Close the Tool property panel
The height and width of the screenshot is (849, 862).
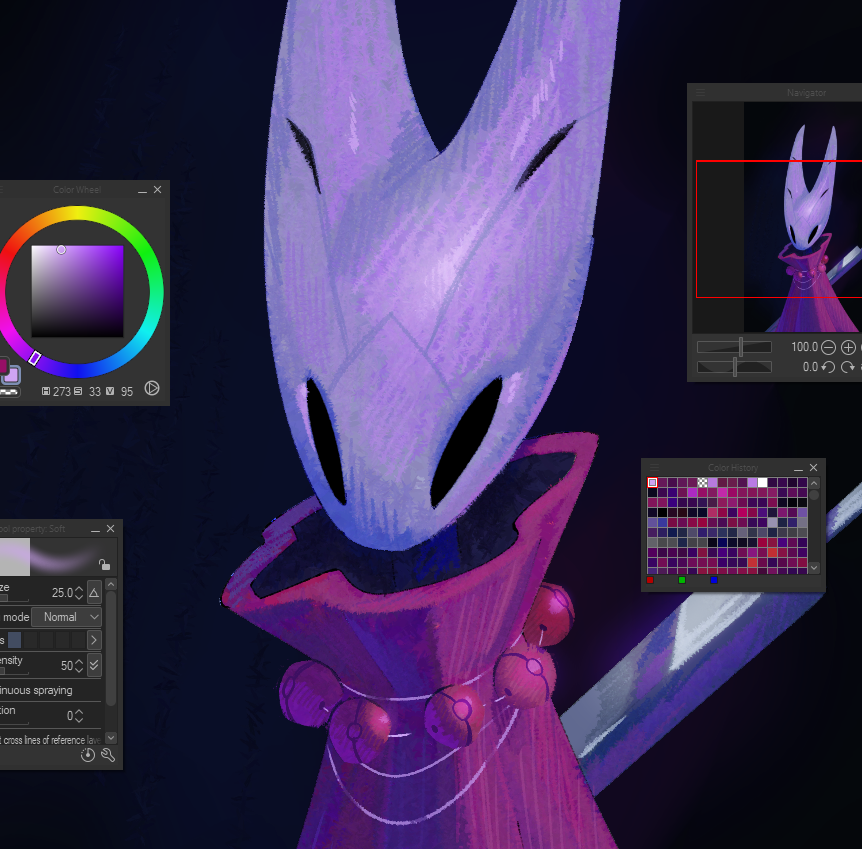tap(110, 528)
